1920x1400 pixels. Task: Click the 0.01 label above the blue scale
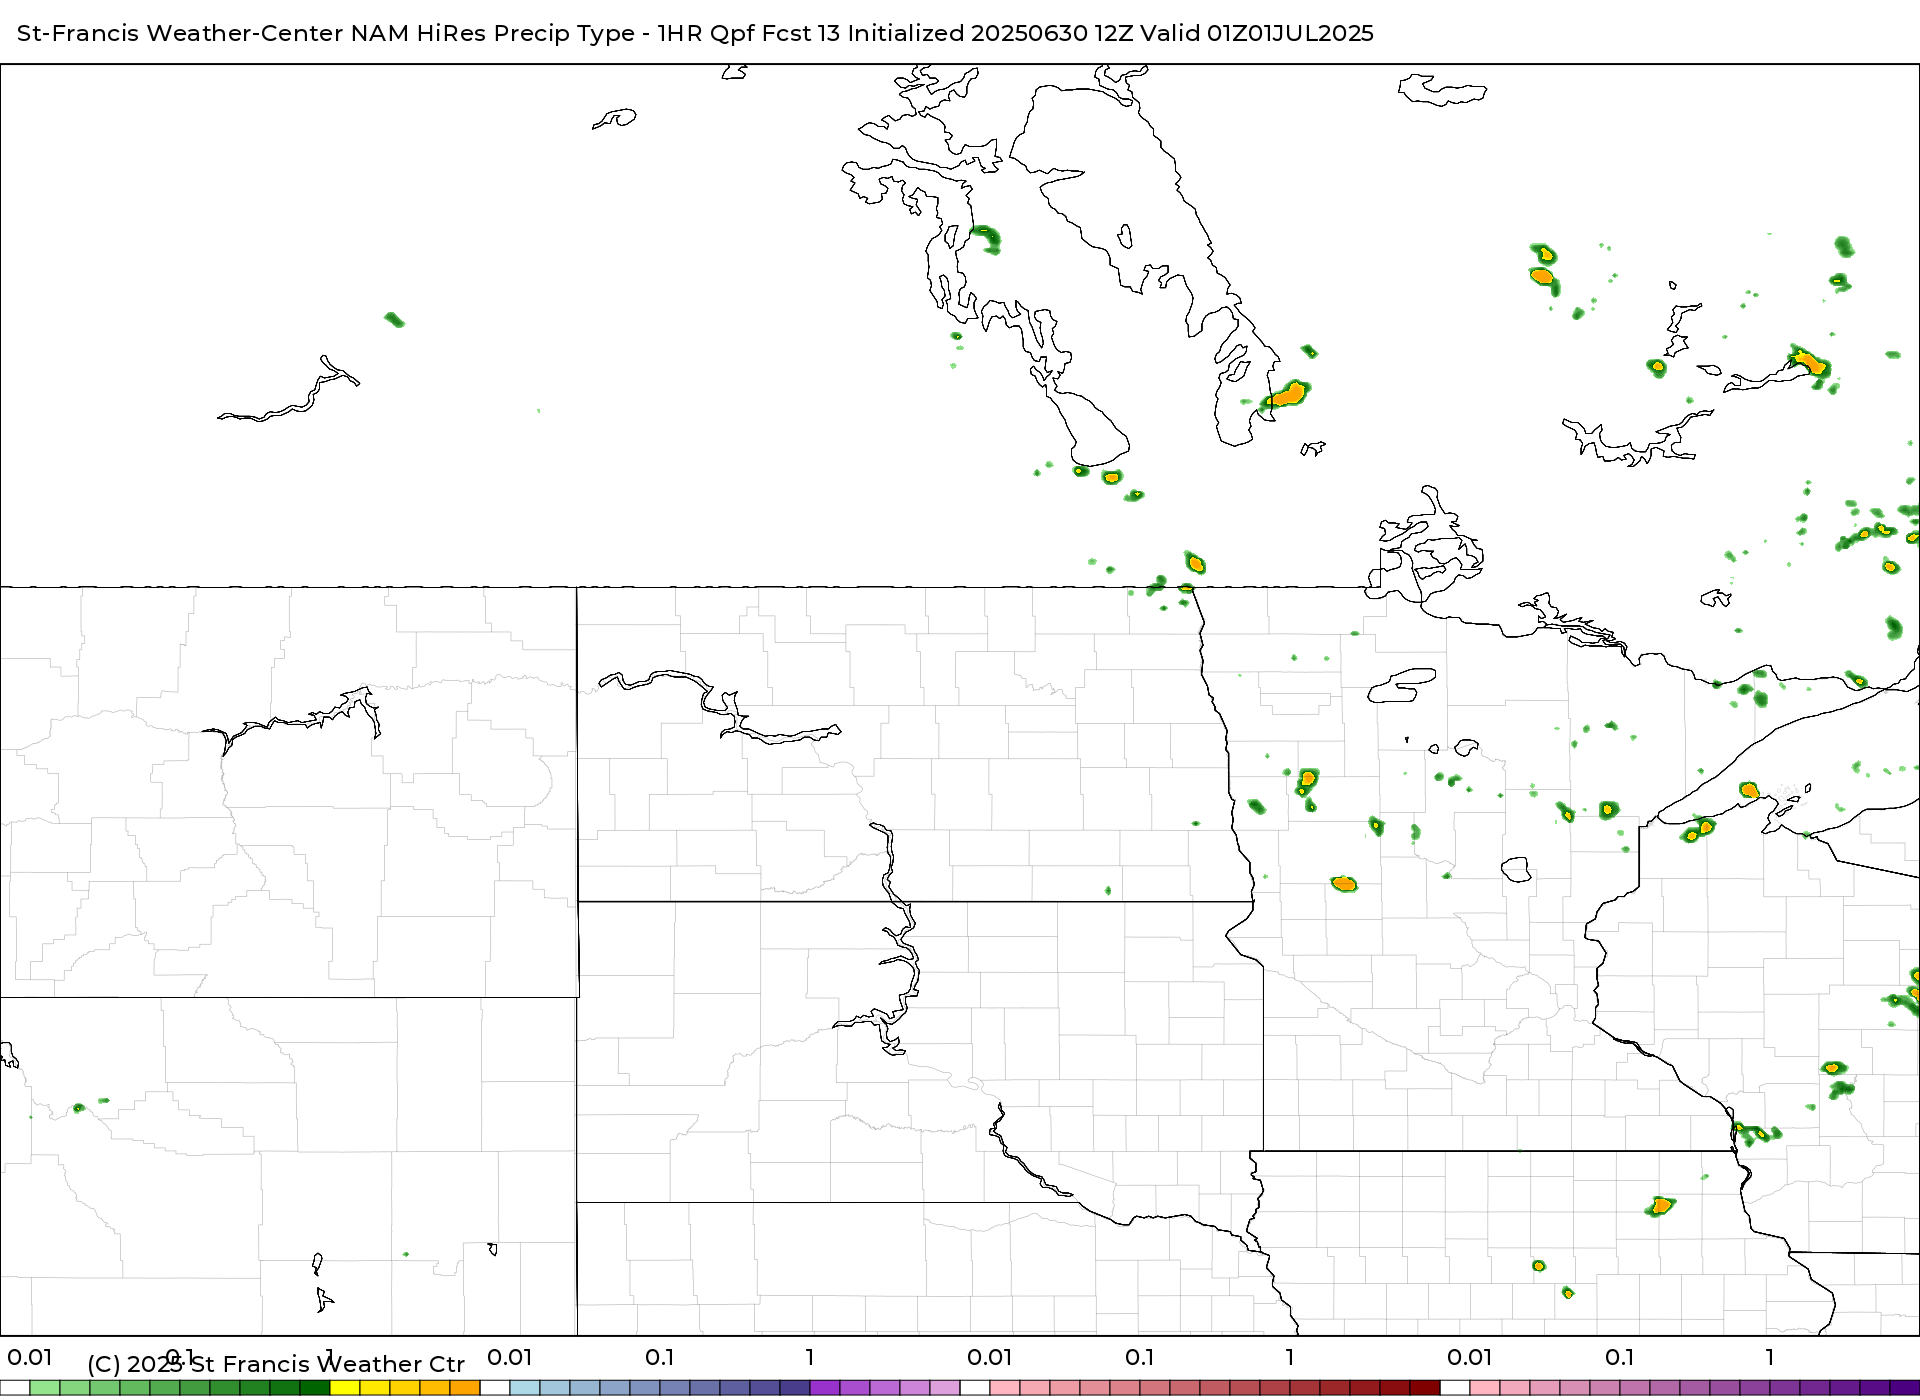510,1357
